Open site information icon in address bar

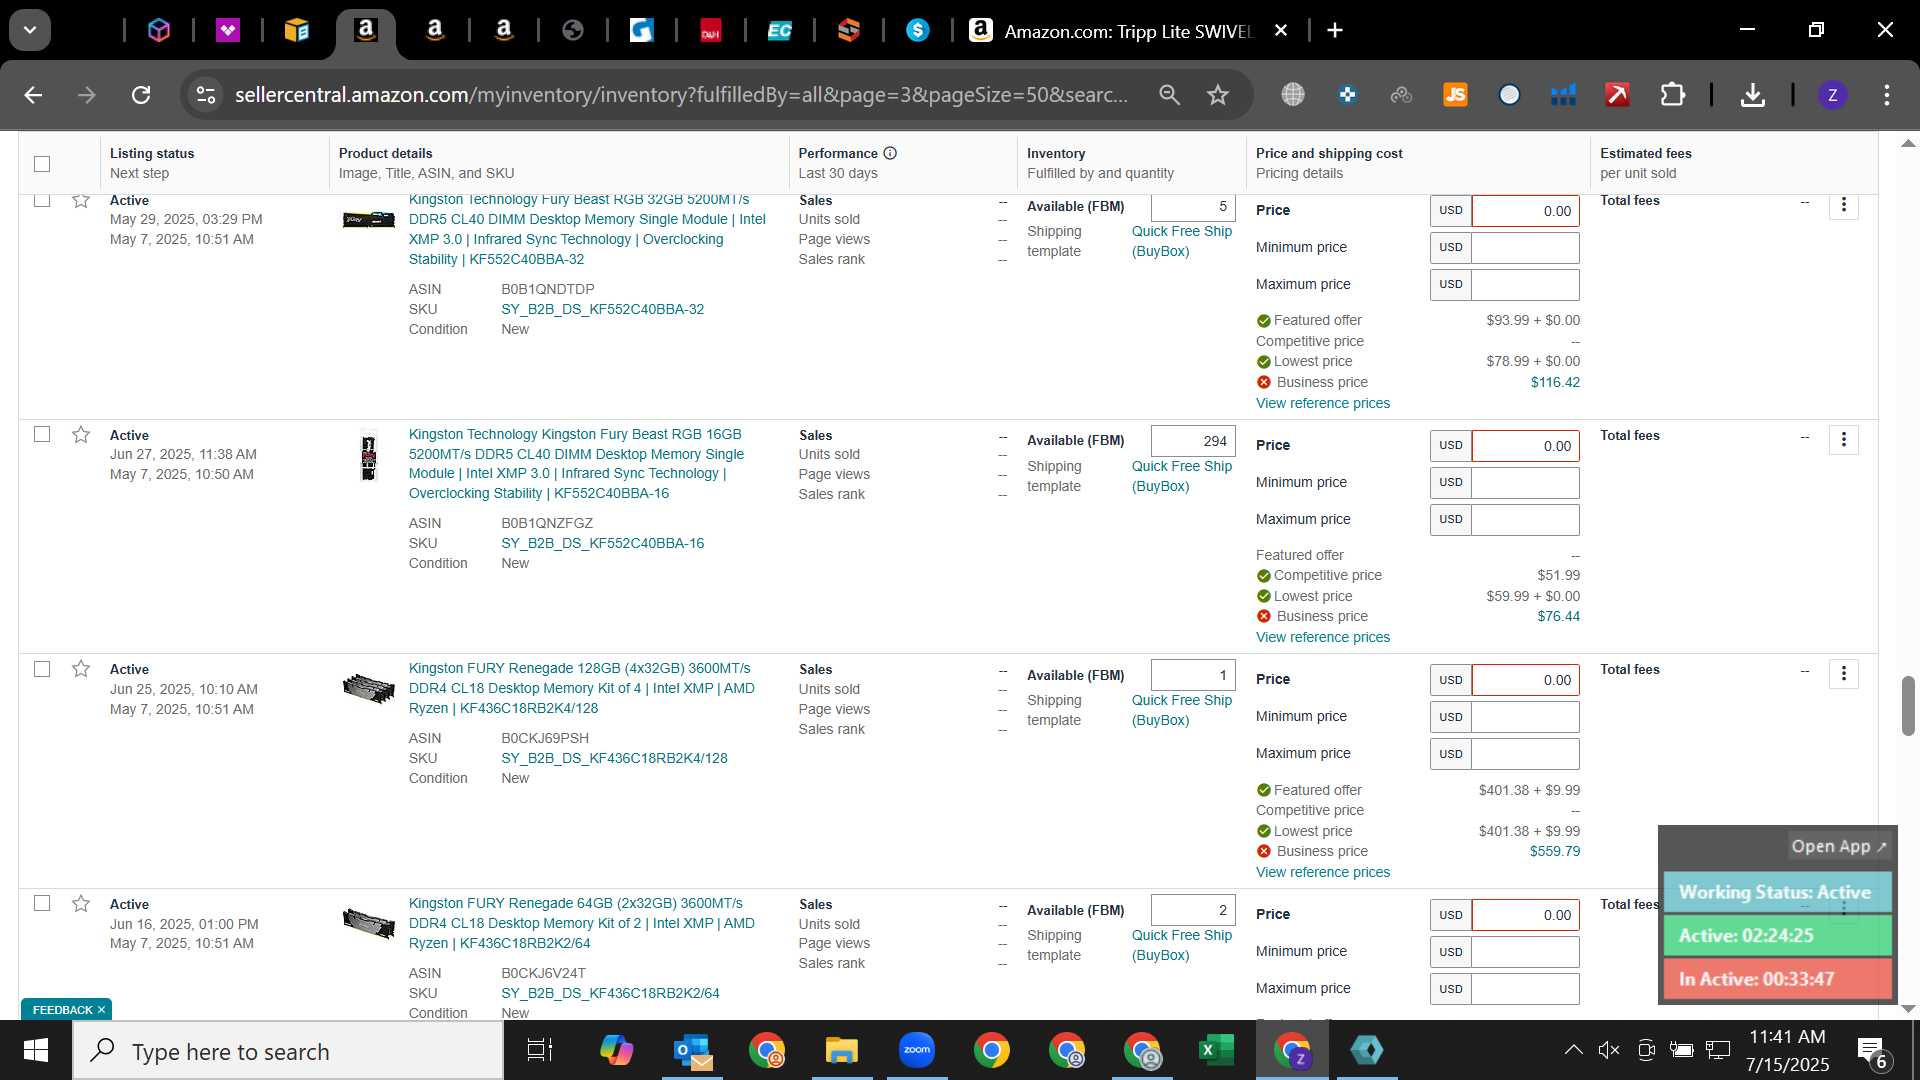pyautogui.click(x=206, y=95)
